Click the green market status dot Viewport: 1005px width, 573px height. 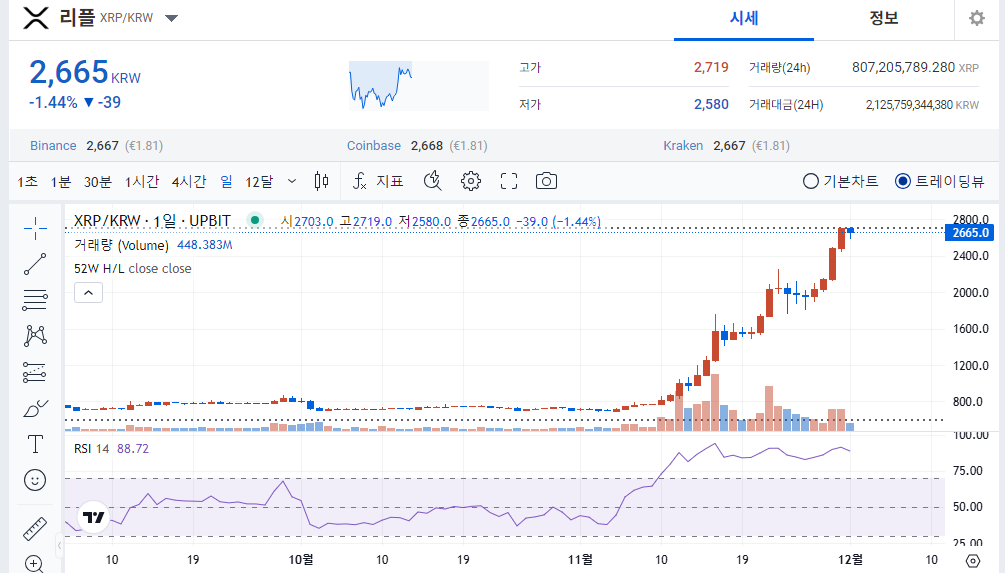click(x=255, y=220)
